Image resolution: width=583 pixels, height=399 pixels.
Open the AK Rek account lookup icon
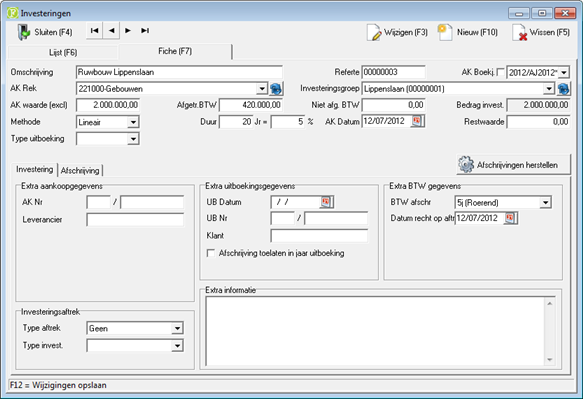tap(276, 89)
